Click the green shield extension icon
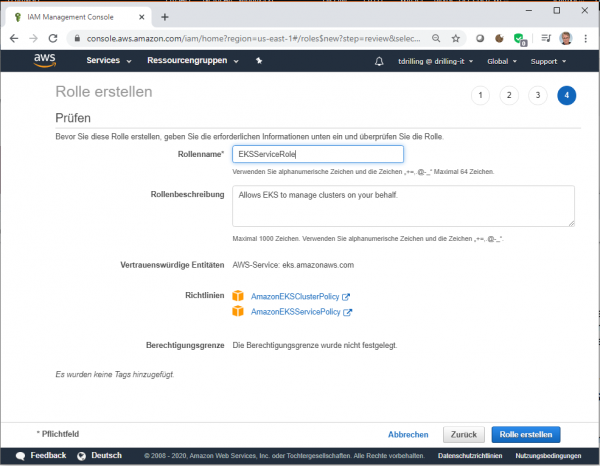 pyautogui.click(x=520, y=39)
